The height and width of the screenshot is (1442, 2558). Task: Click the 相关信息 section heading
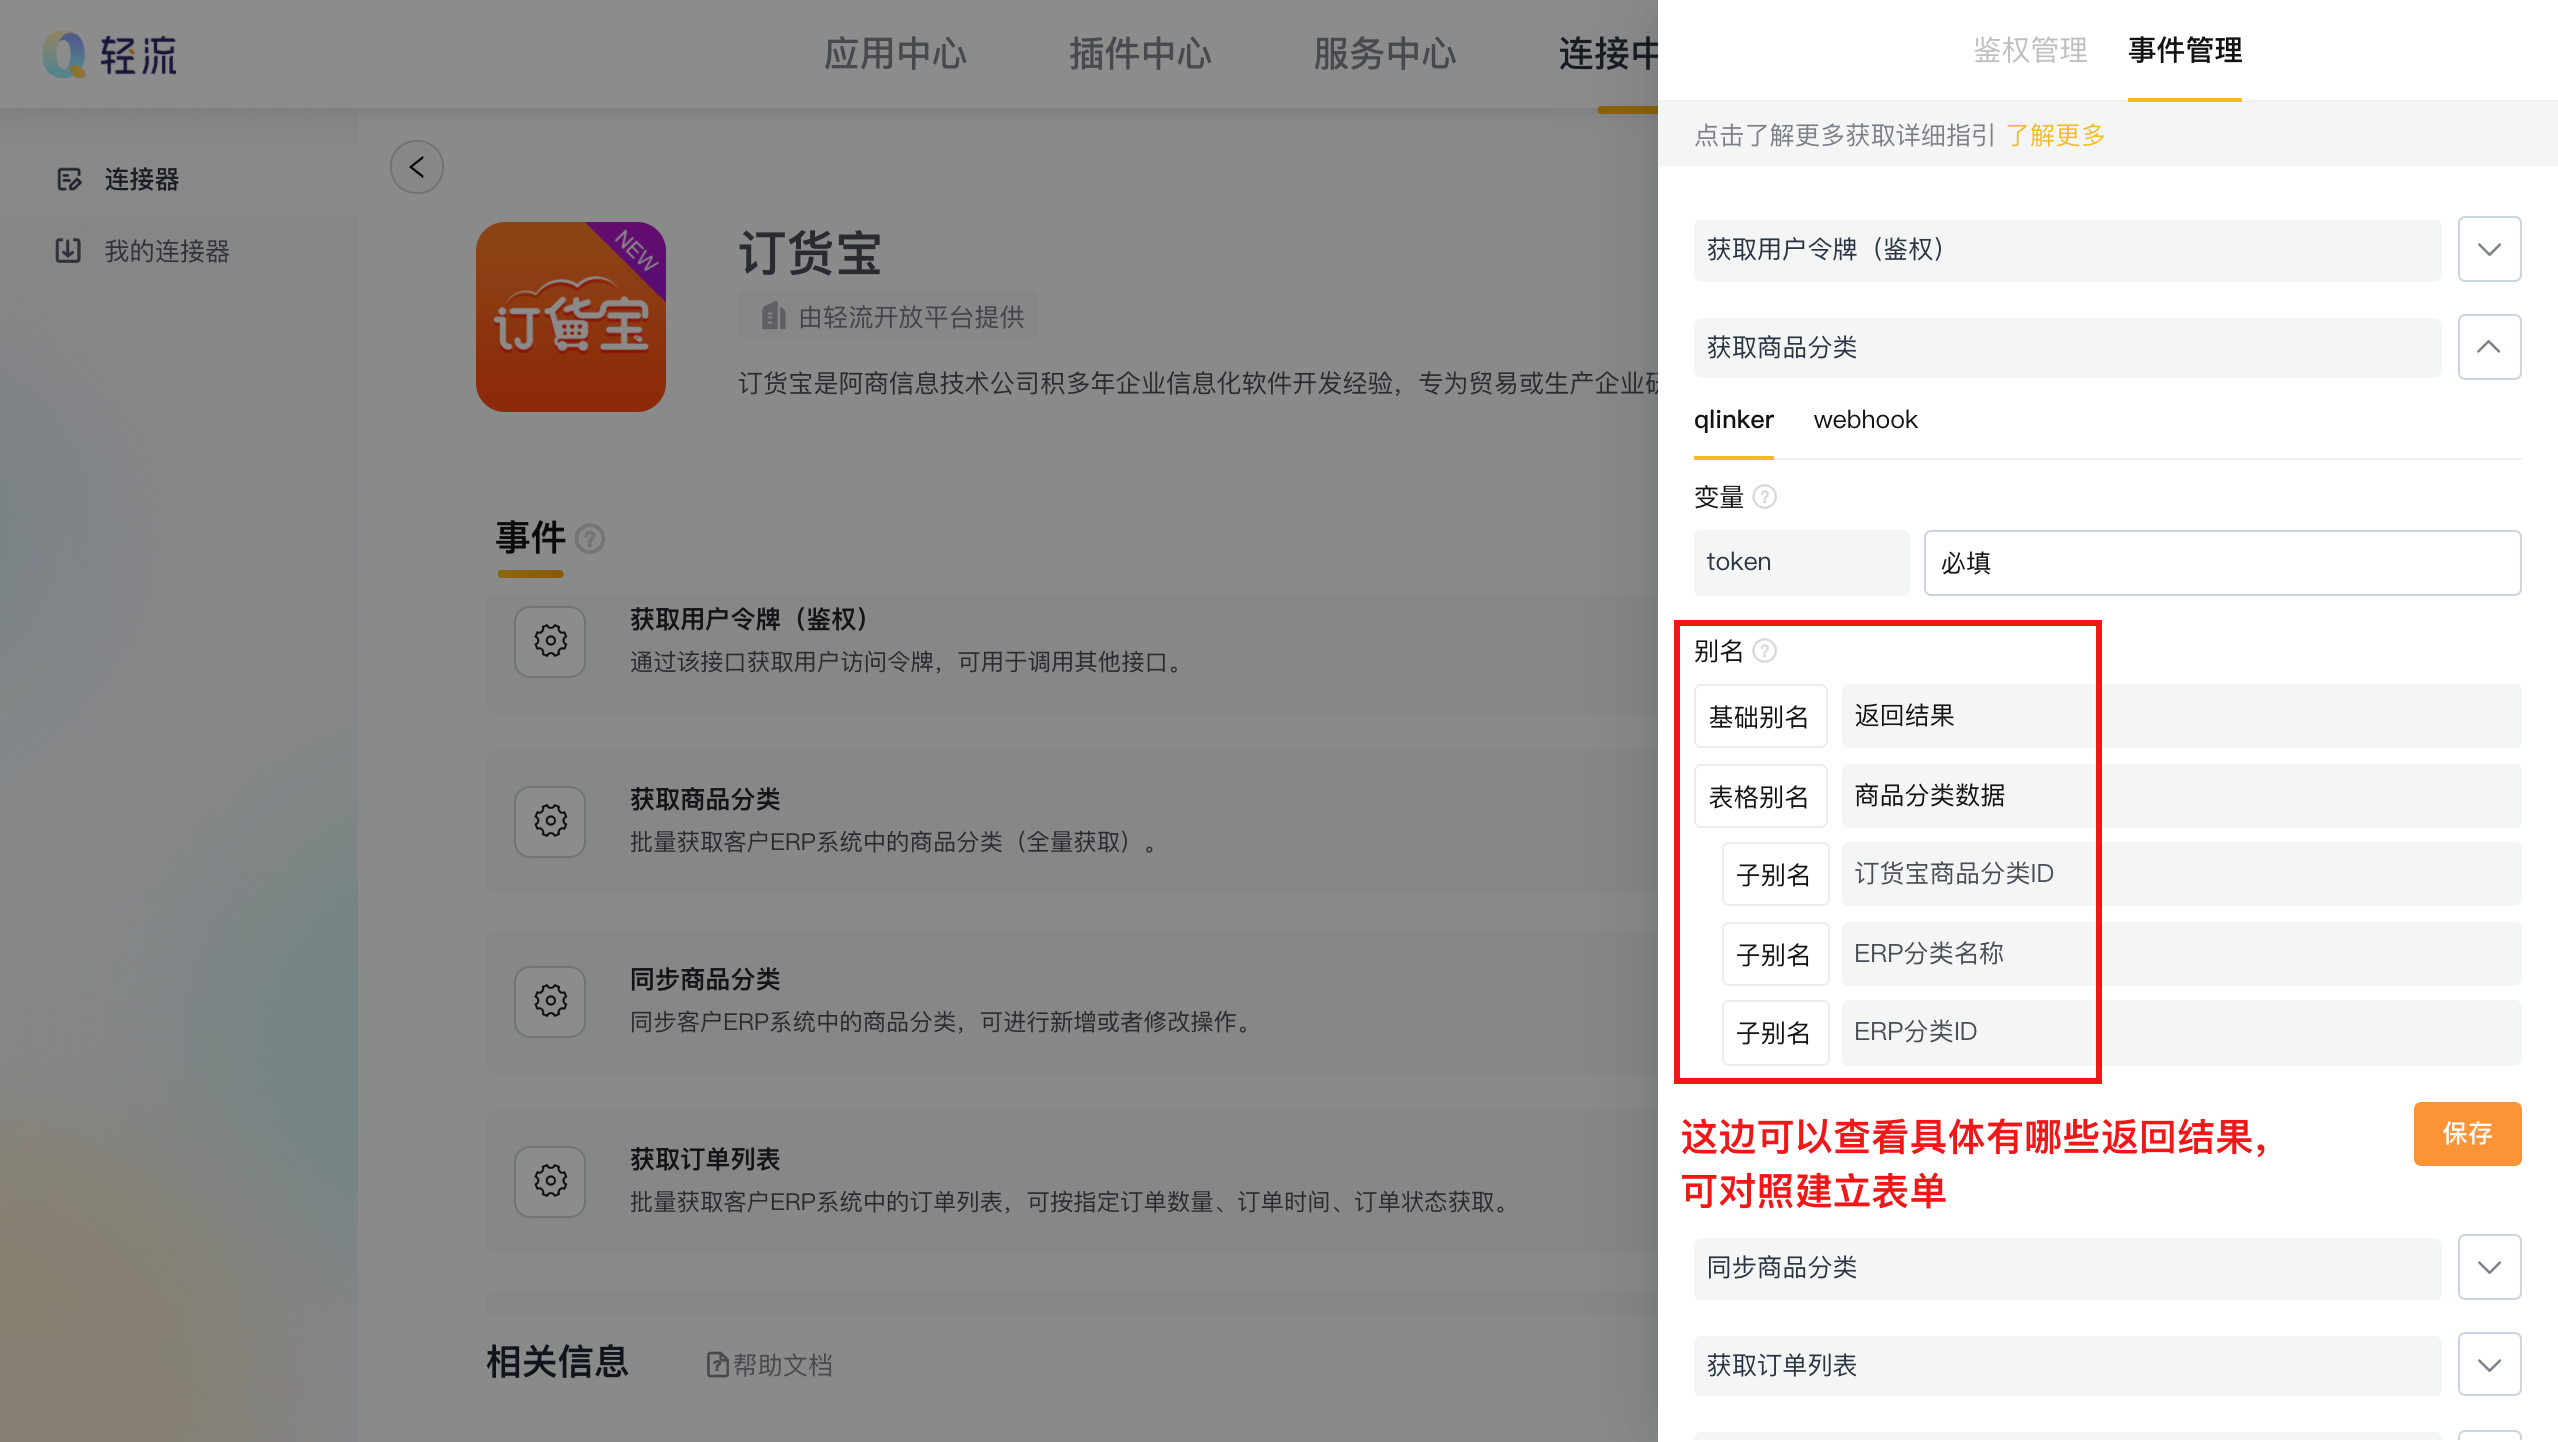[557, 1362]
